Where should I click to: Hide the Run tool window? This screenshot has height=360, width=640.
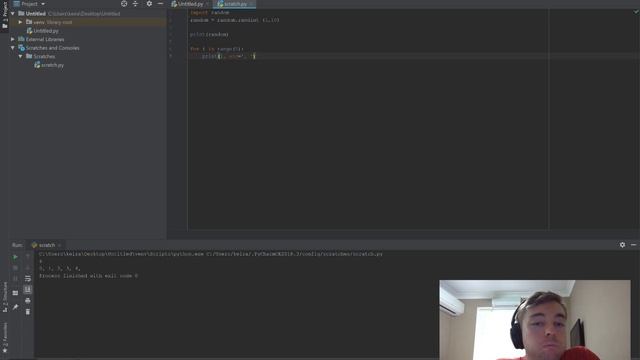(633, 245)
